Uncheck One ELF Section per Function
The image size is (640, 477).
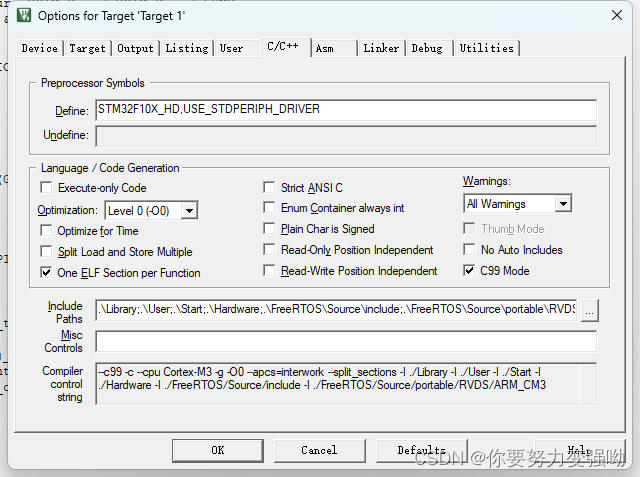47,272
